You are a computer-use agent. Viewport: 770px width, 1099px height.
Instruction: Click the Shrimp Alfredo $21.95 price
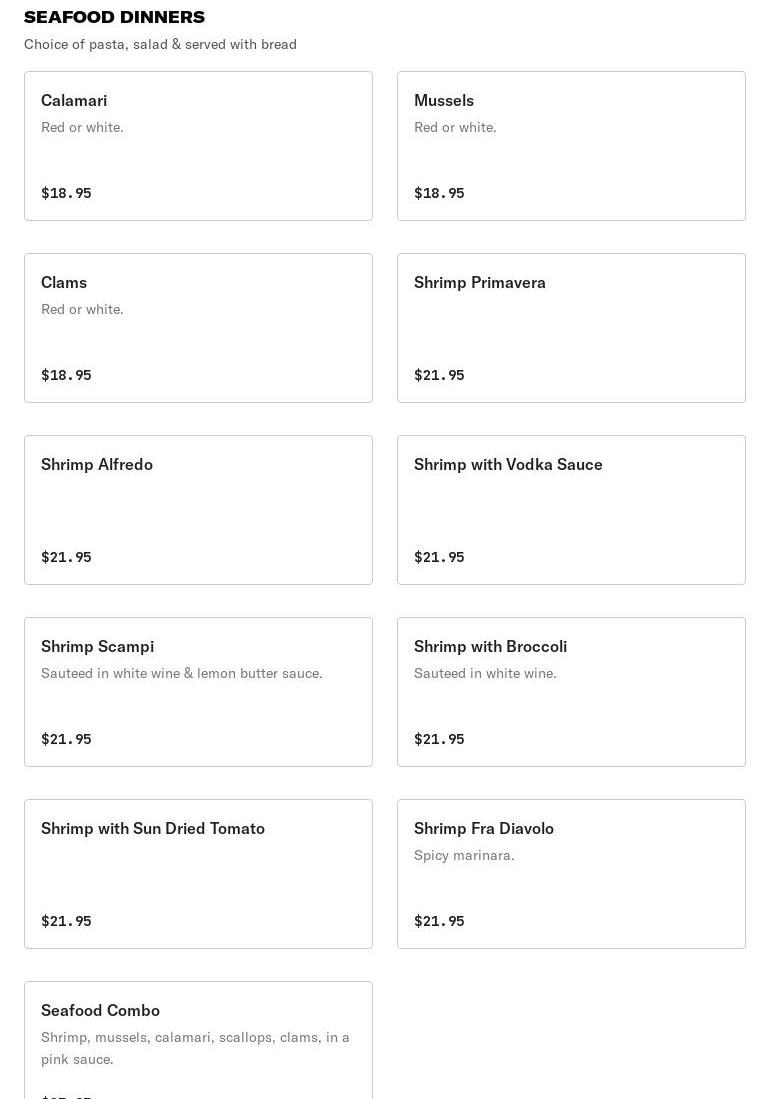tap(67, 557)
